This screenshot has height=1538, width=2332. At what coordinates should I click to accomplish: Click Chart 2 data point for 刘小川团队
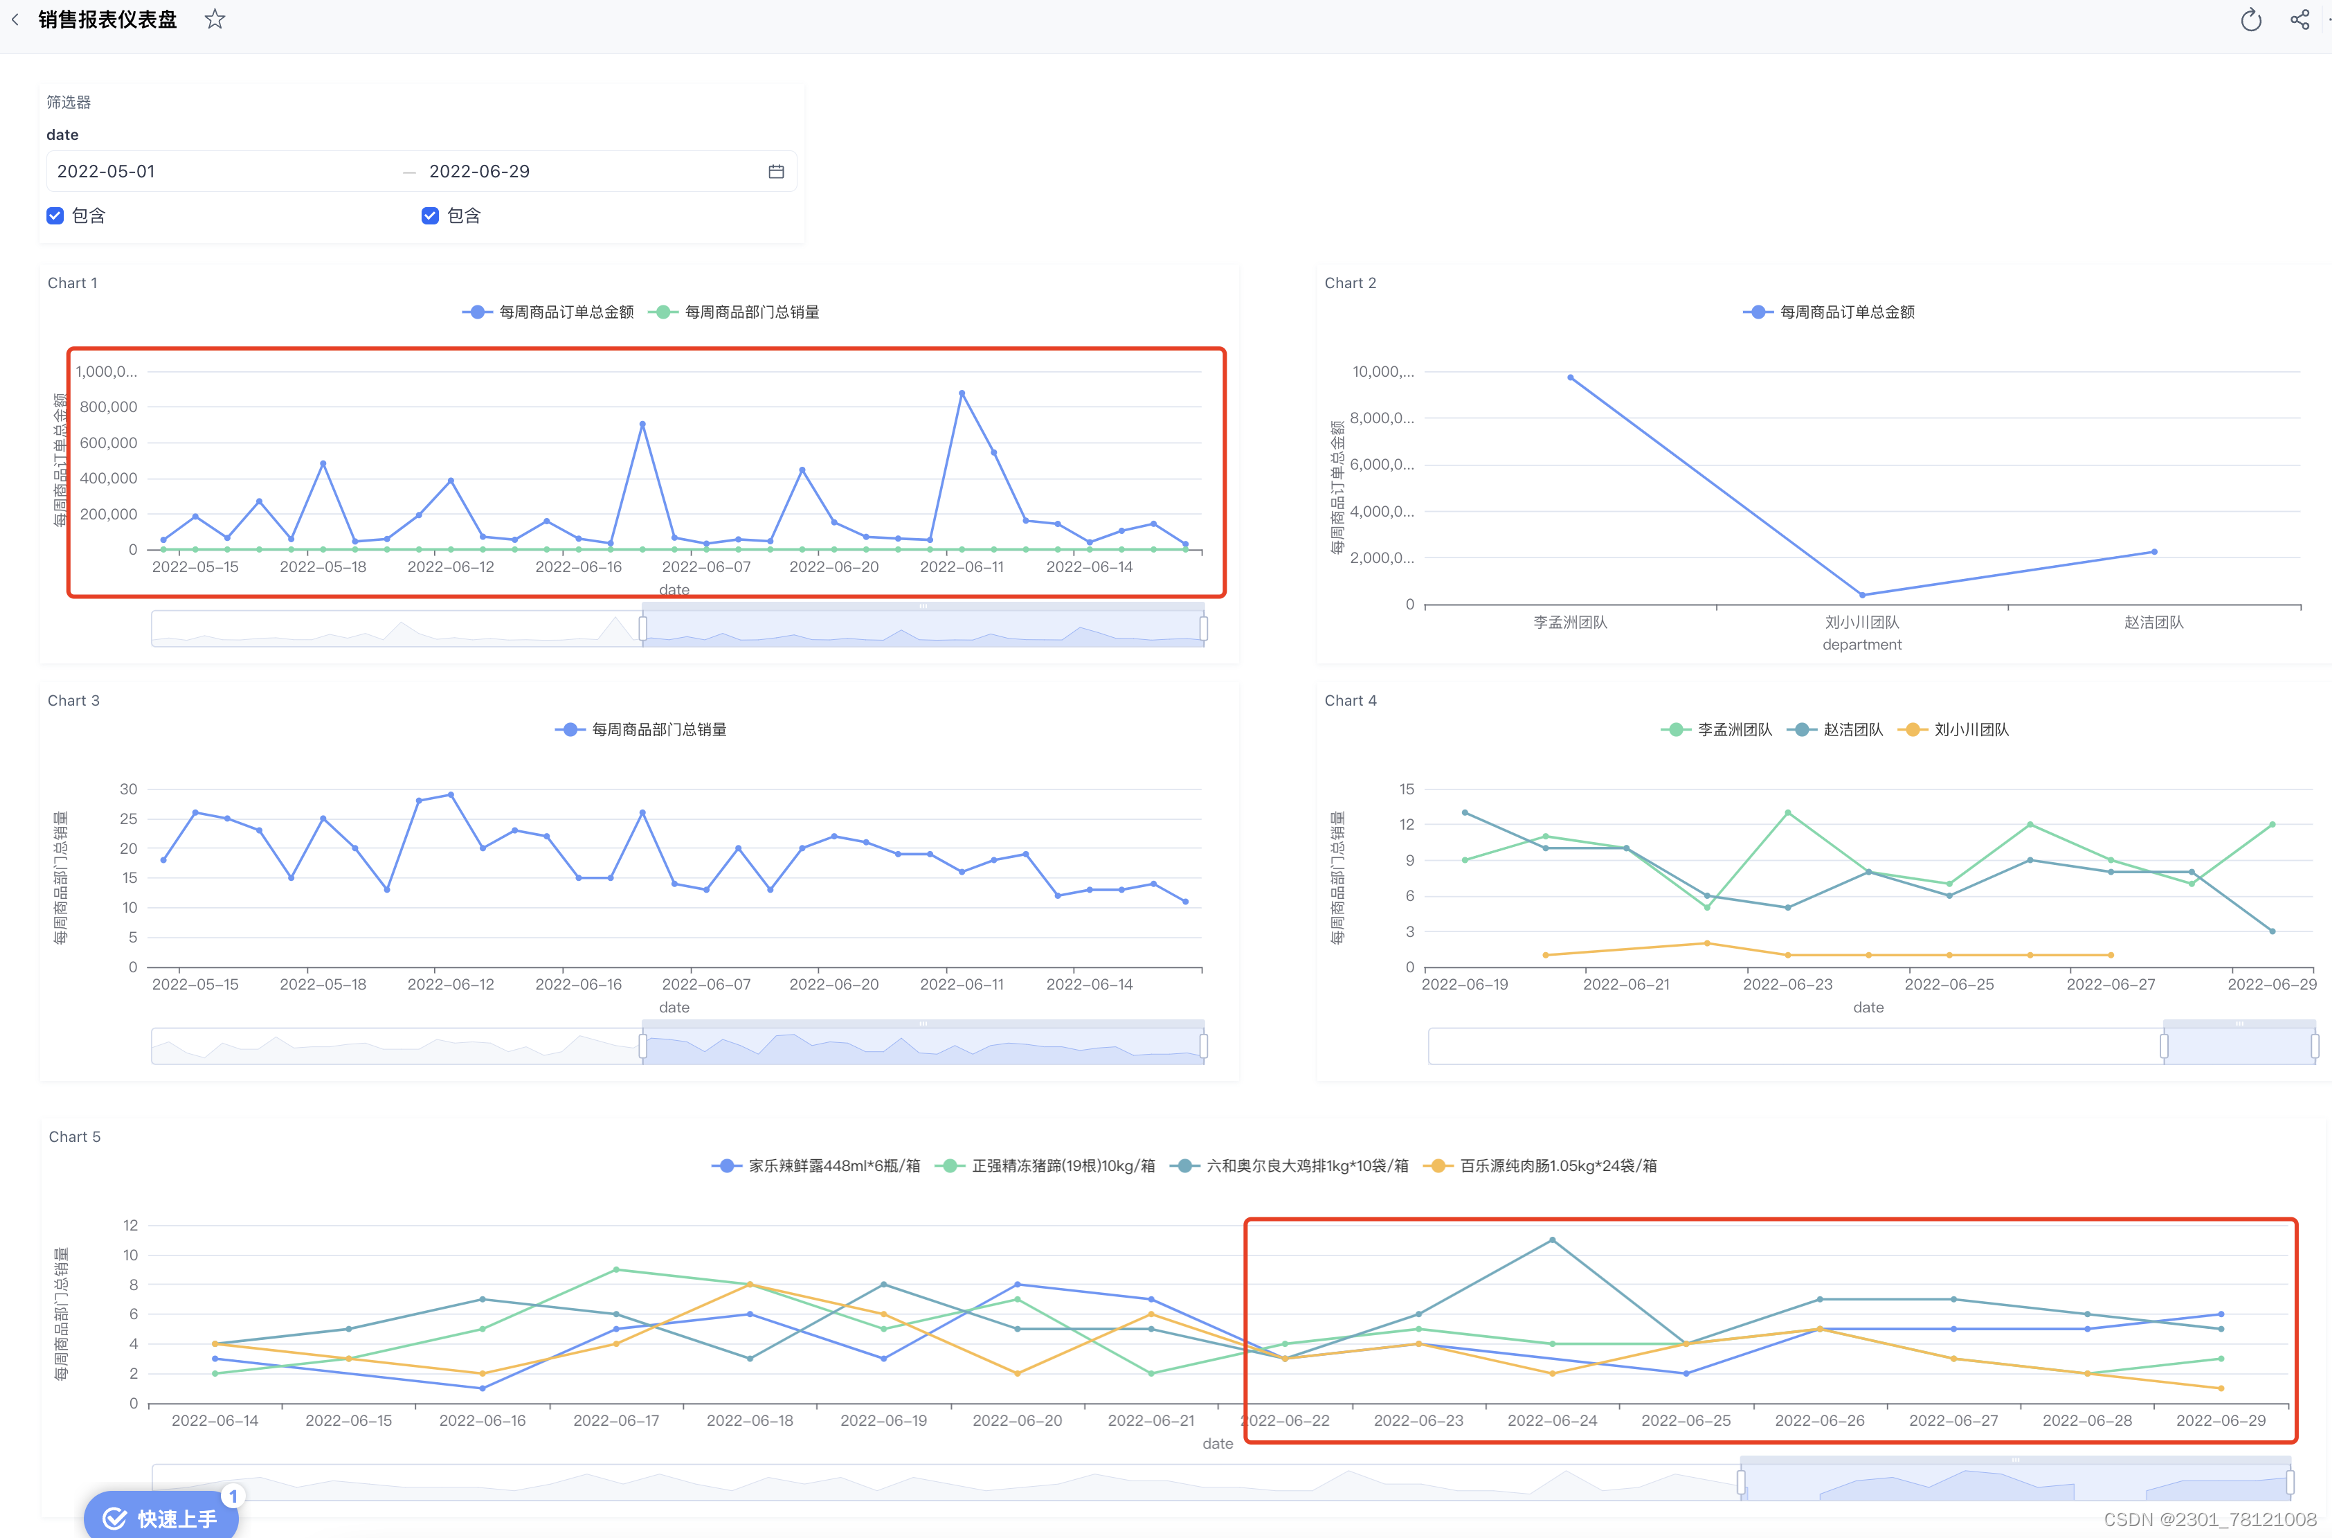point(1862,595)
